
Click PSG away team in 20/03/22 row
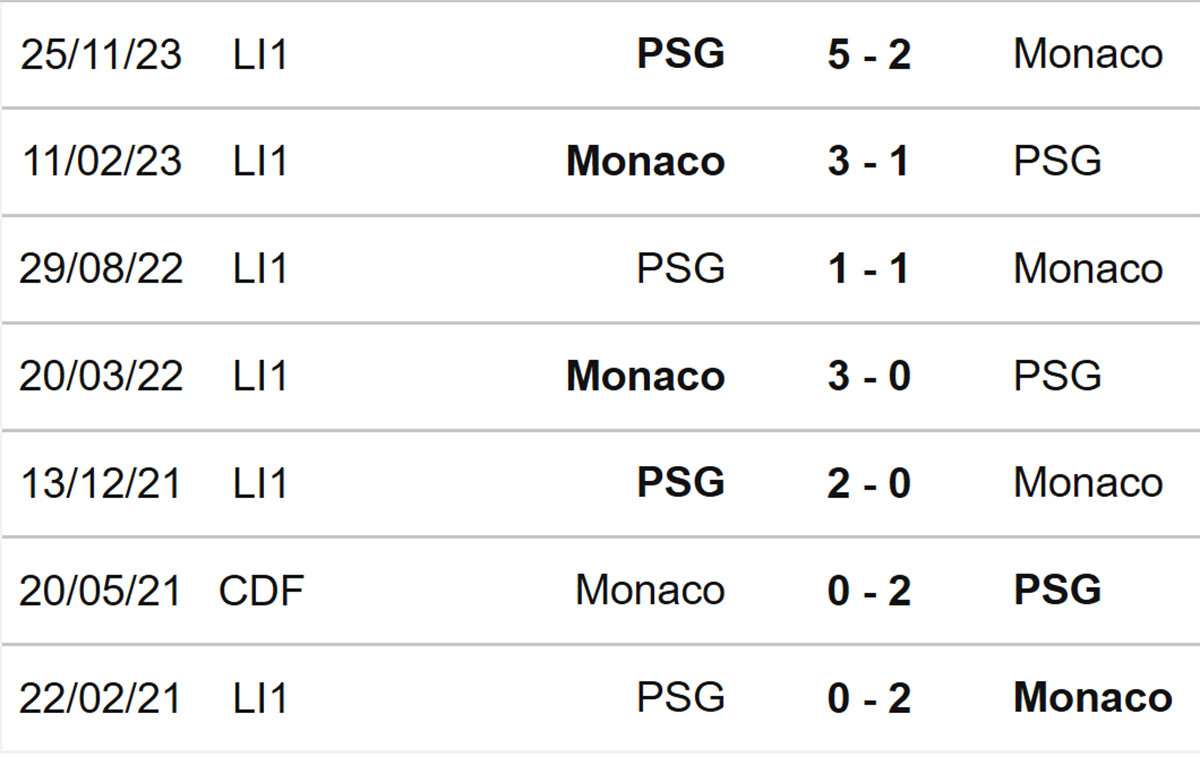point(1058,376)
